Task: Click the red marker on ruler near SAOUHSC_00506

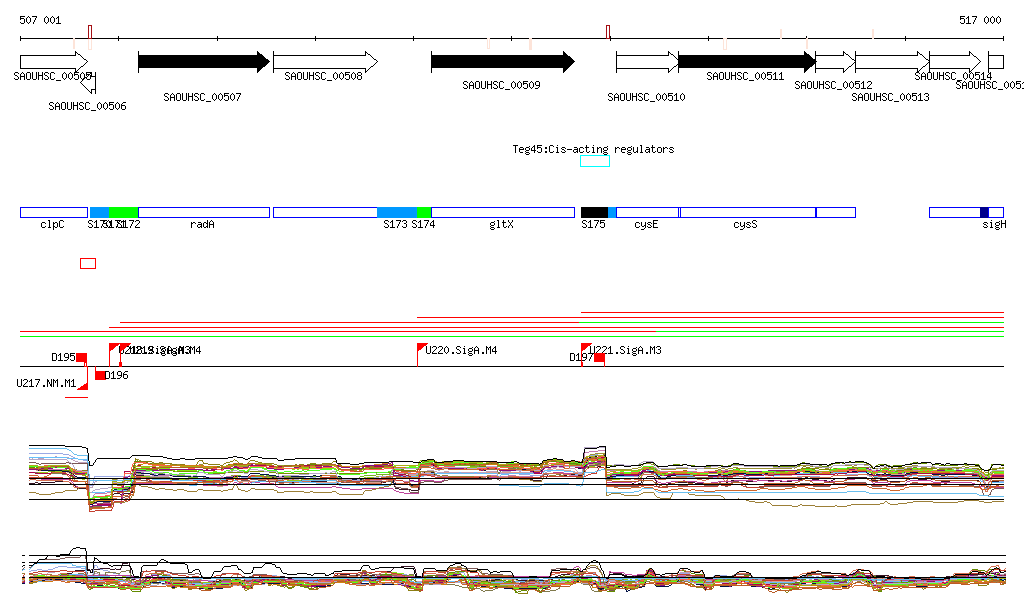Action: [90, 32]
